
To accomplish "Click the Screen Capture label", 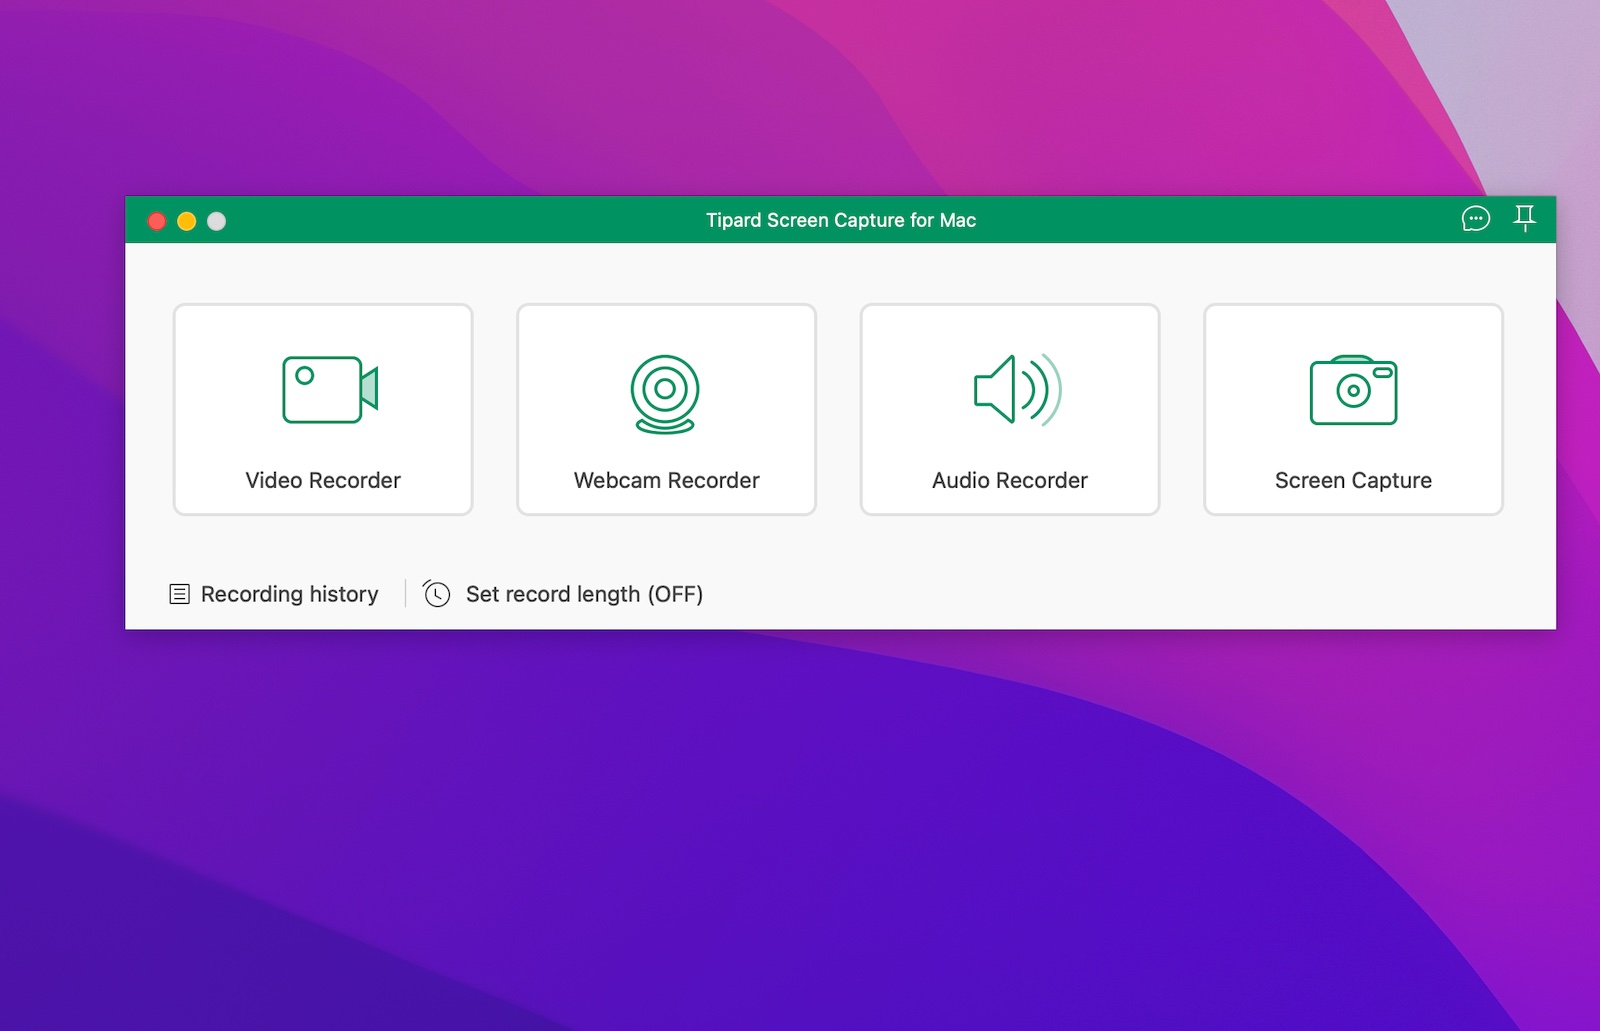I will pyautogui.click(x=1353, y=481).
